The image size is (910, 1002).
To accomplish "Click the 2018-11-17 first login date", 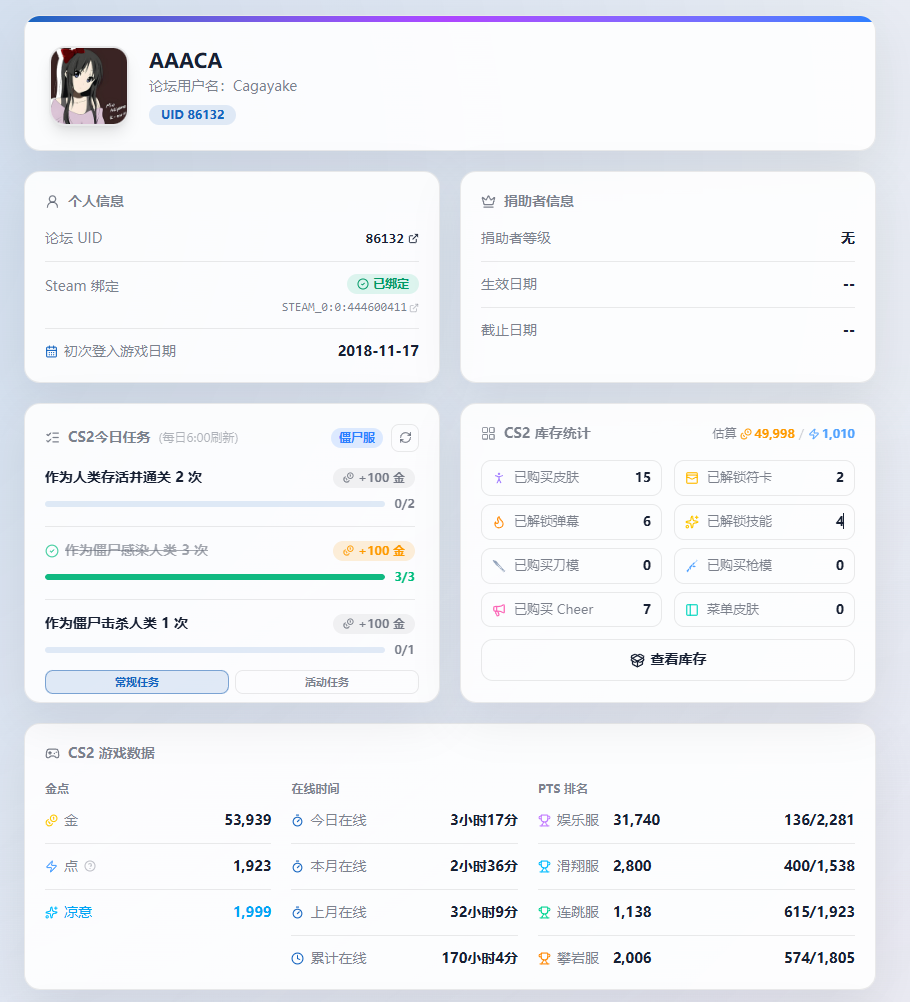I will tap(378, 351).
